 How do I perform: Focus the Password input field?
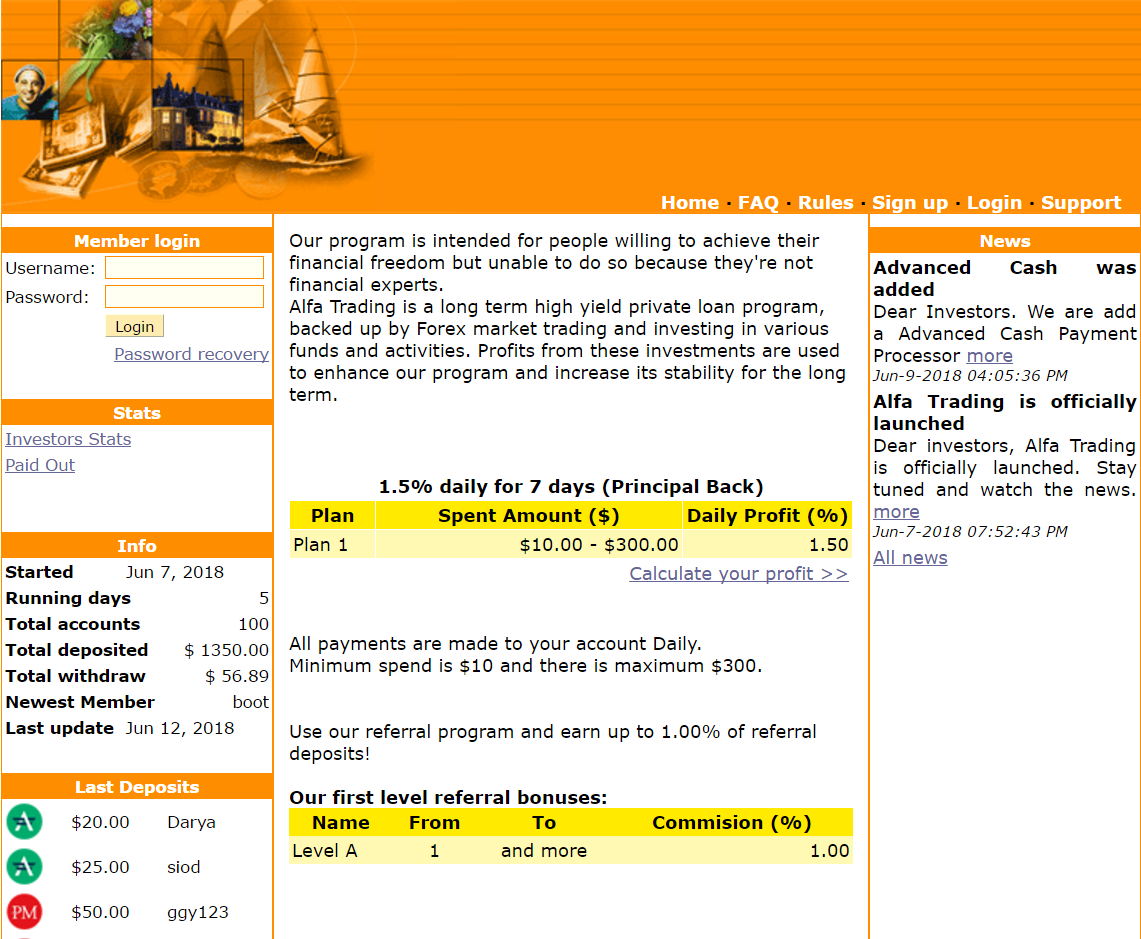184,296
